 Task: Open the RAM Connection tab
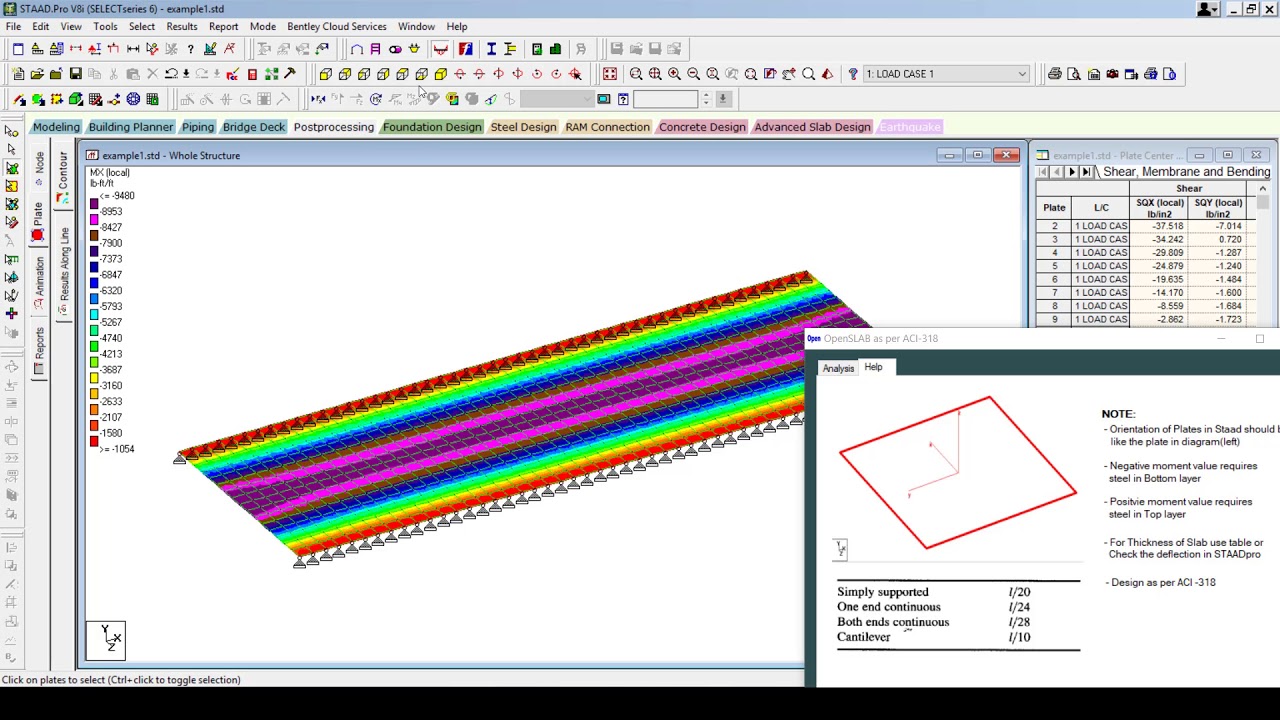(x=607, y=127)
